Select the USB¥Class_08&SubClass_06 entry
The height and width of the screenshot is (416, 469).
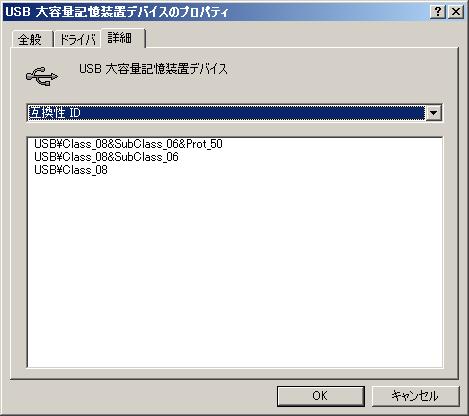106,157
